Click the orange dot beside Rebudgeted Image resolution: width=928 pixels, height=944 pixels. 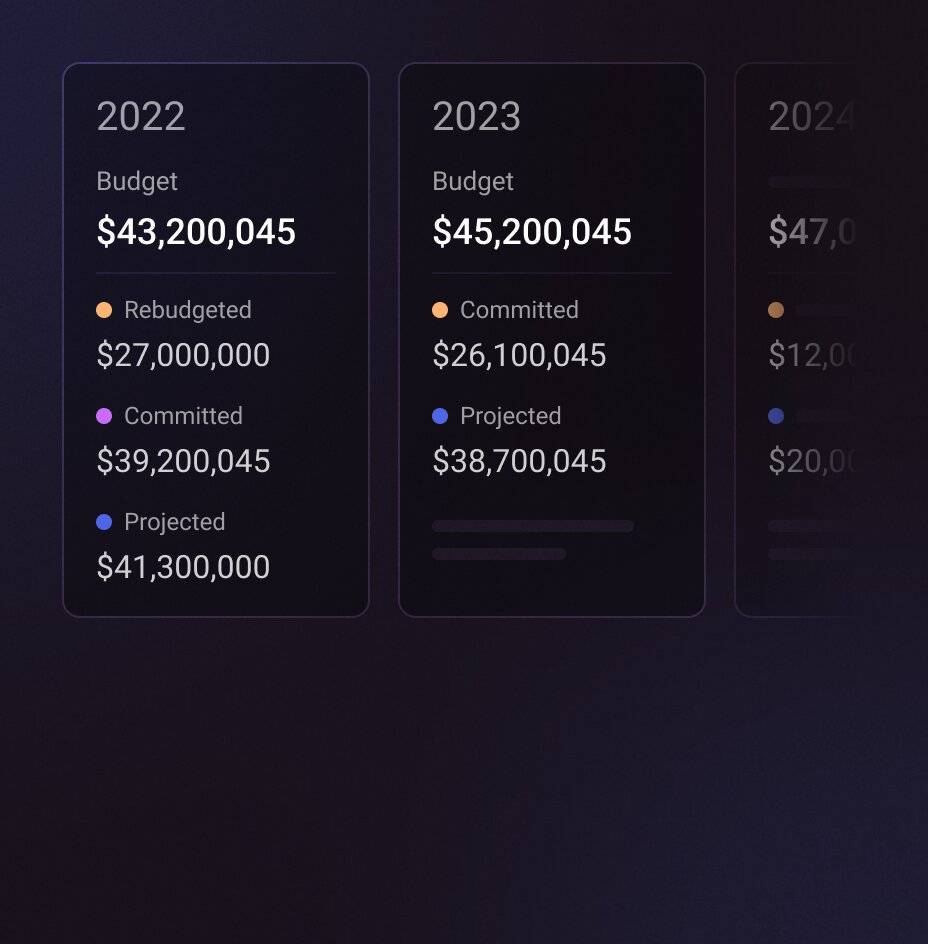point(104,310)
